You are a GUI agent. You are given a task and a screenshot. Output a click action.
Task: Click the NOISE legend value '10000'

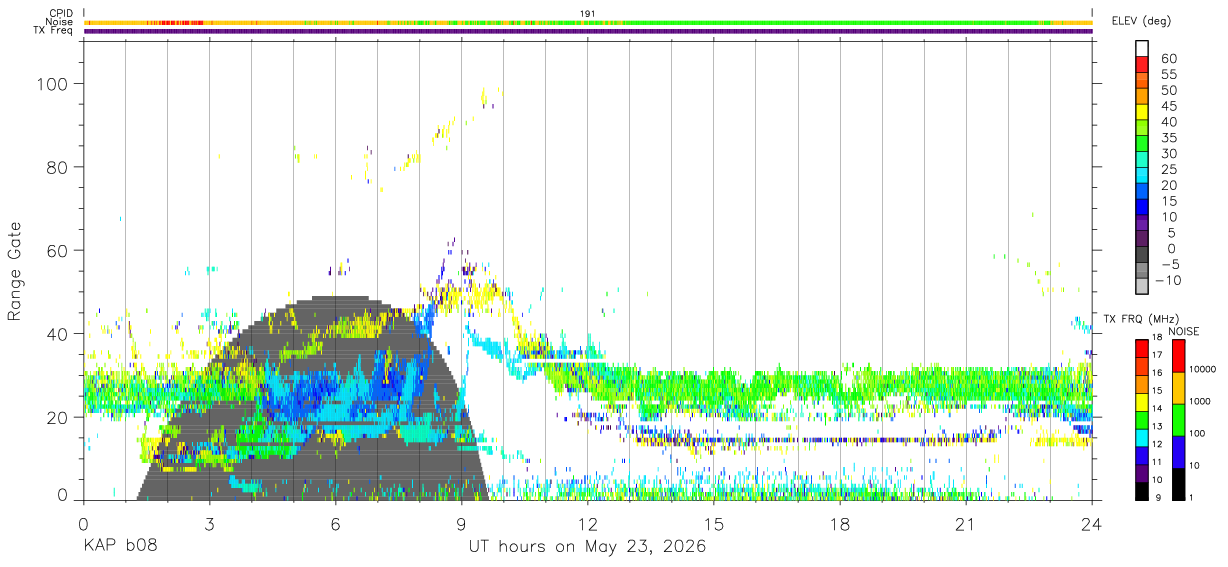point(1202,370)
